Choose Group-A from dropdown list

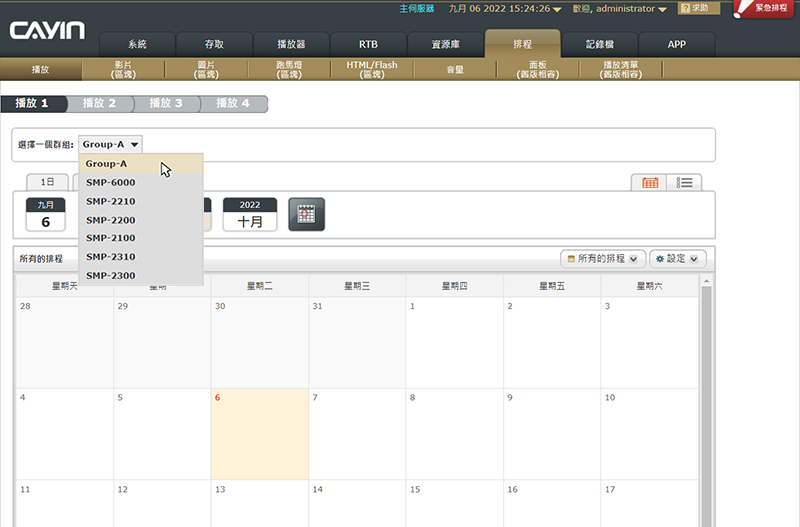click(141, 164)
